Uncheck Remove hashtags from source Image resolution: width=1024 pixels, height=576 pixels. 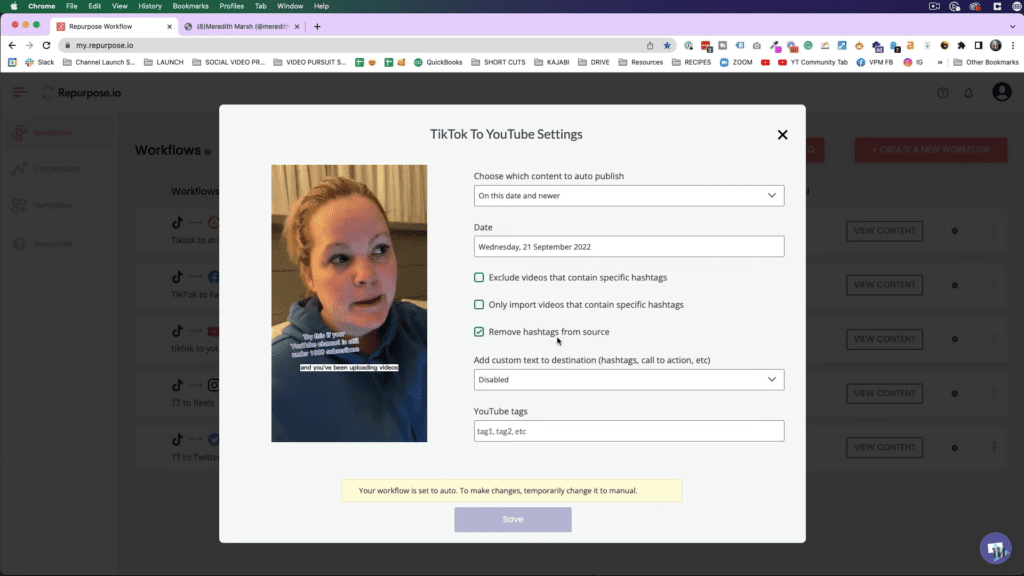[479, 332]
